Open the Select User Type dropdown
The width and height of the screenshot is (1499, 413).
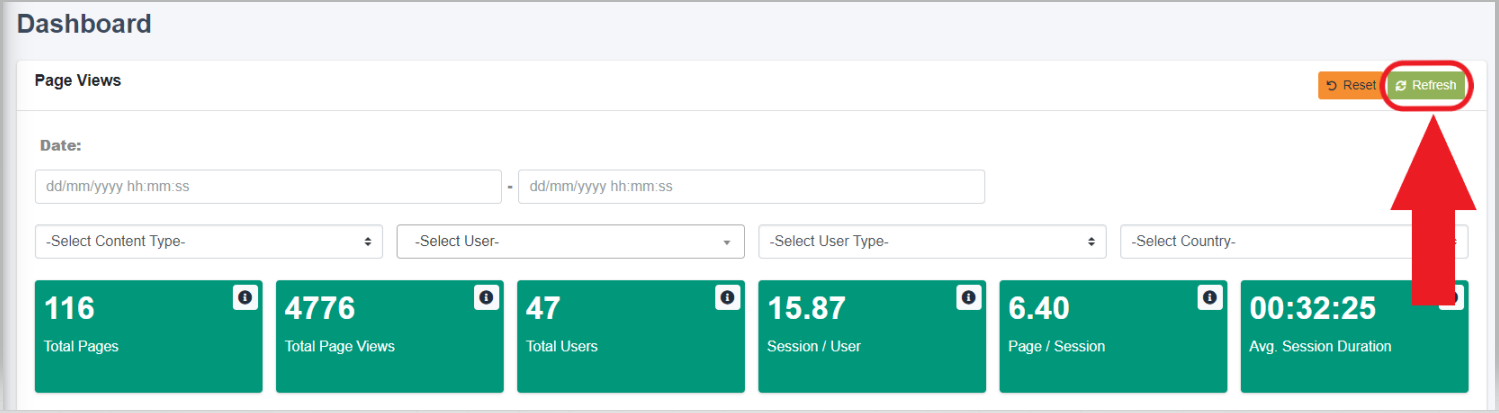tap(932, 241)
